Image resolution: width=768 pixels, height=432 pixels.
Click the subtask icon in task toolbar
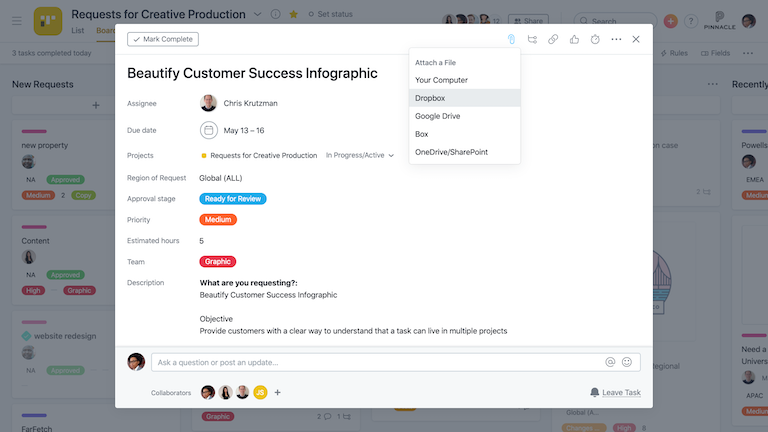point(532,39)
